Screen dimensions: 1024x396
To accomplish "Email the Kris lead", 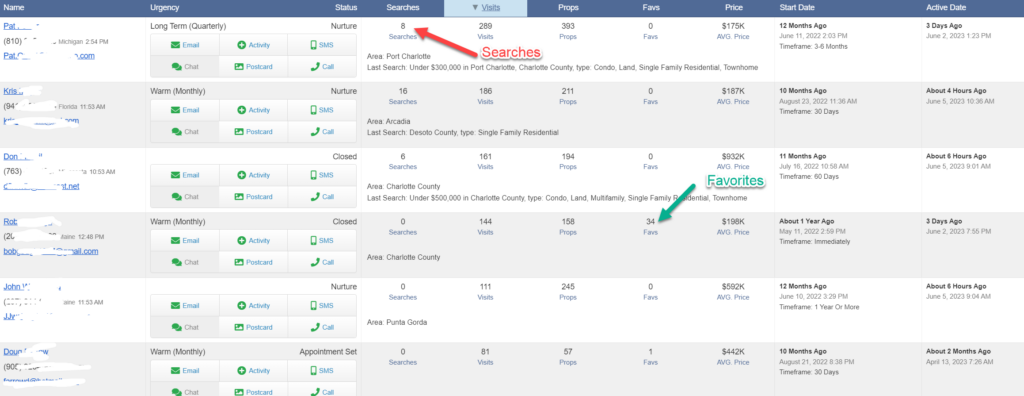I will tap(185, 110).
